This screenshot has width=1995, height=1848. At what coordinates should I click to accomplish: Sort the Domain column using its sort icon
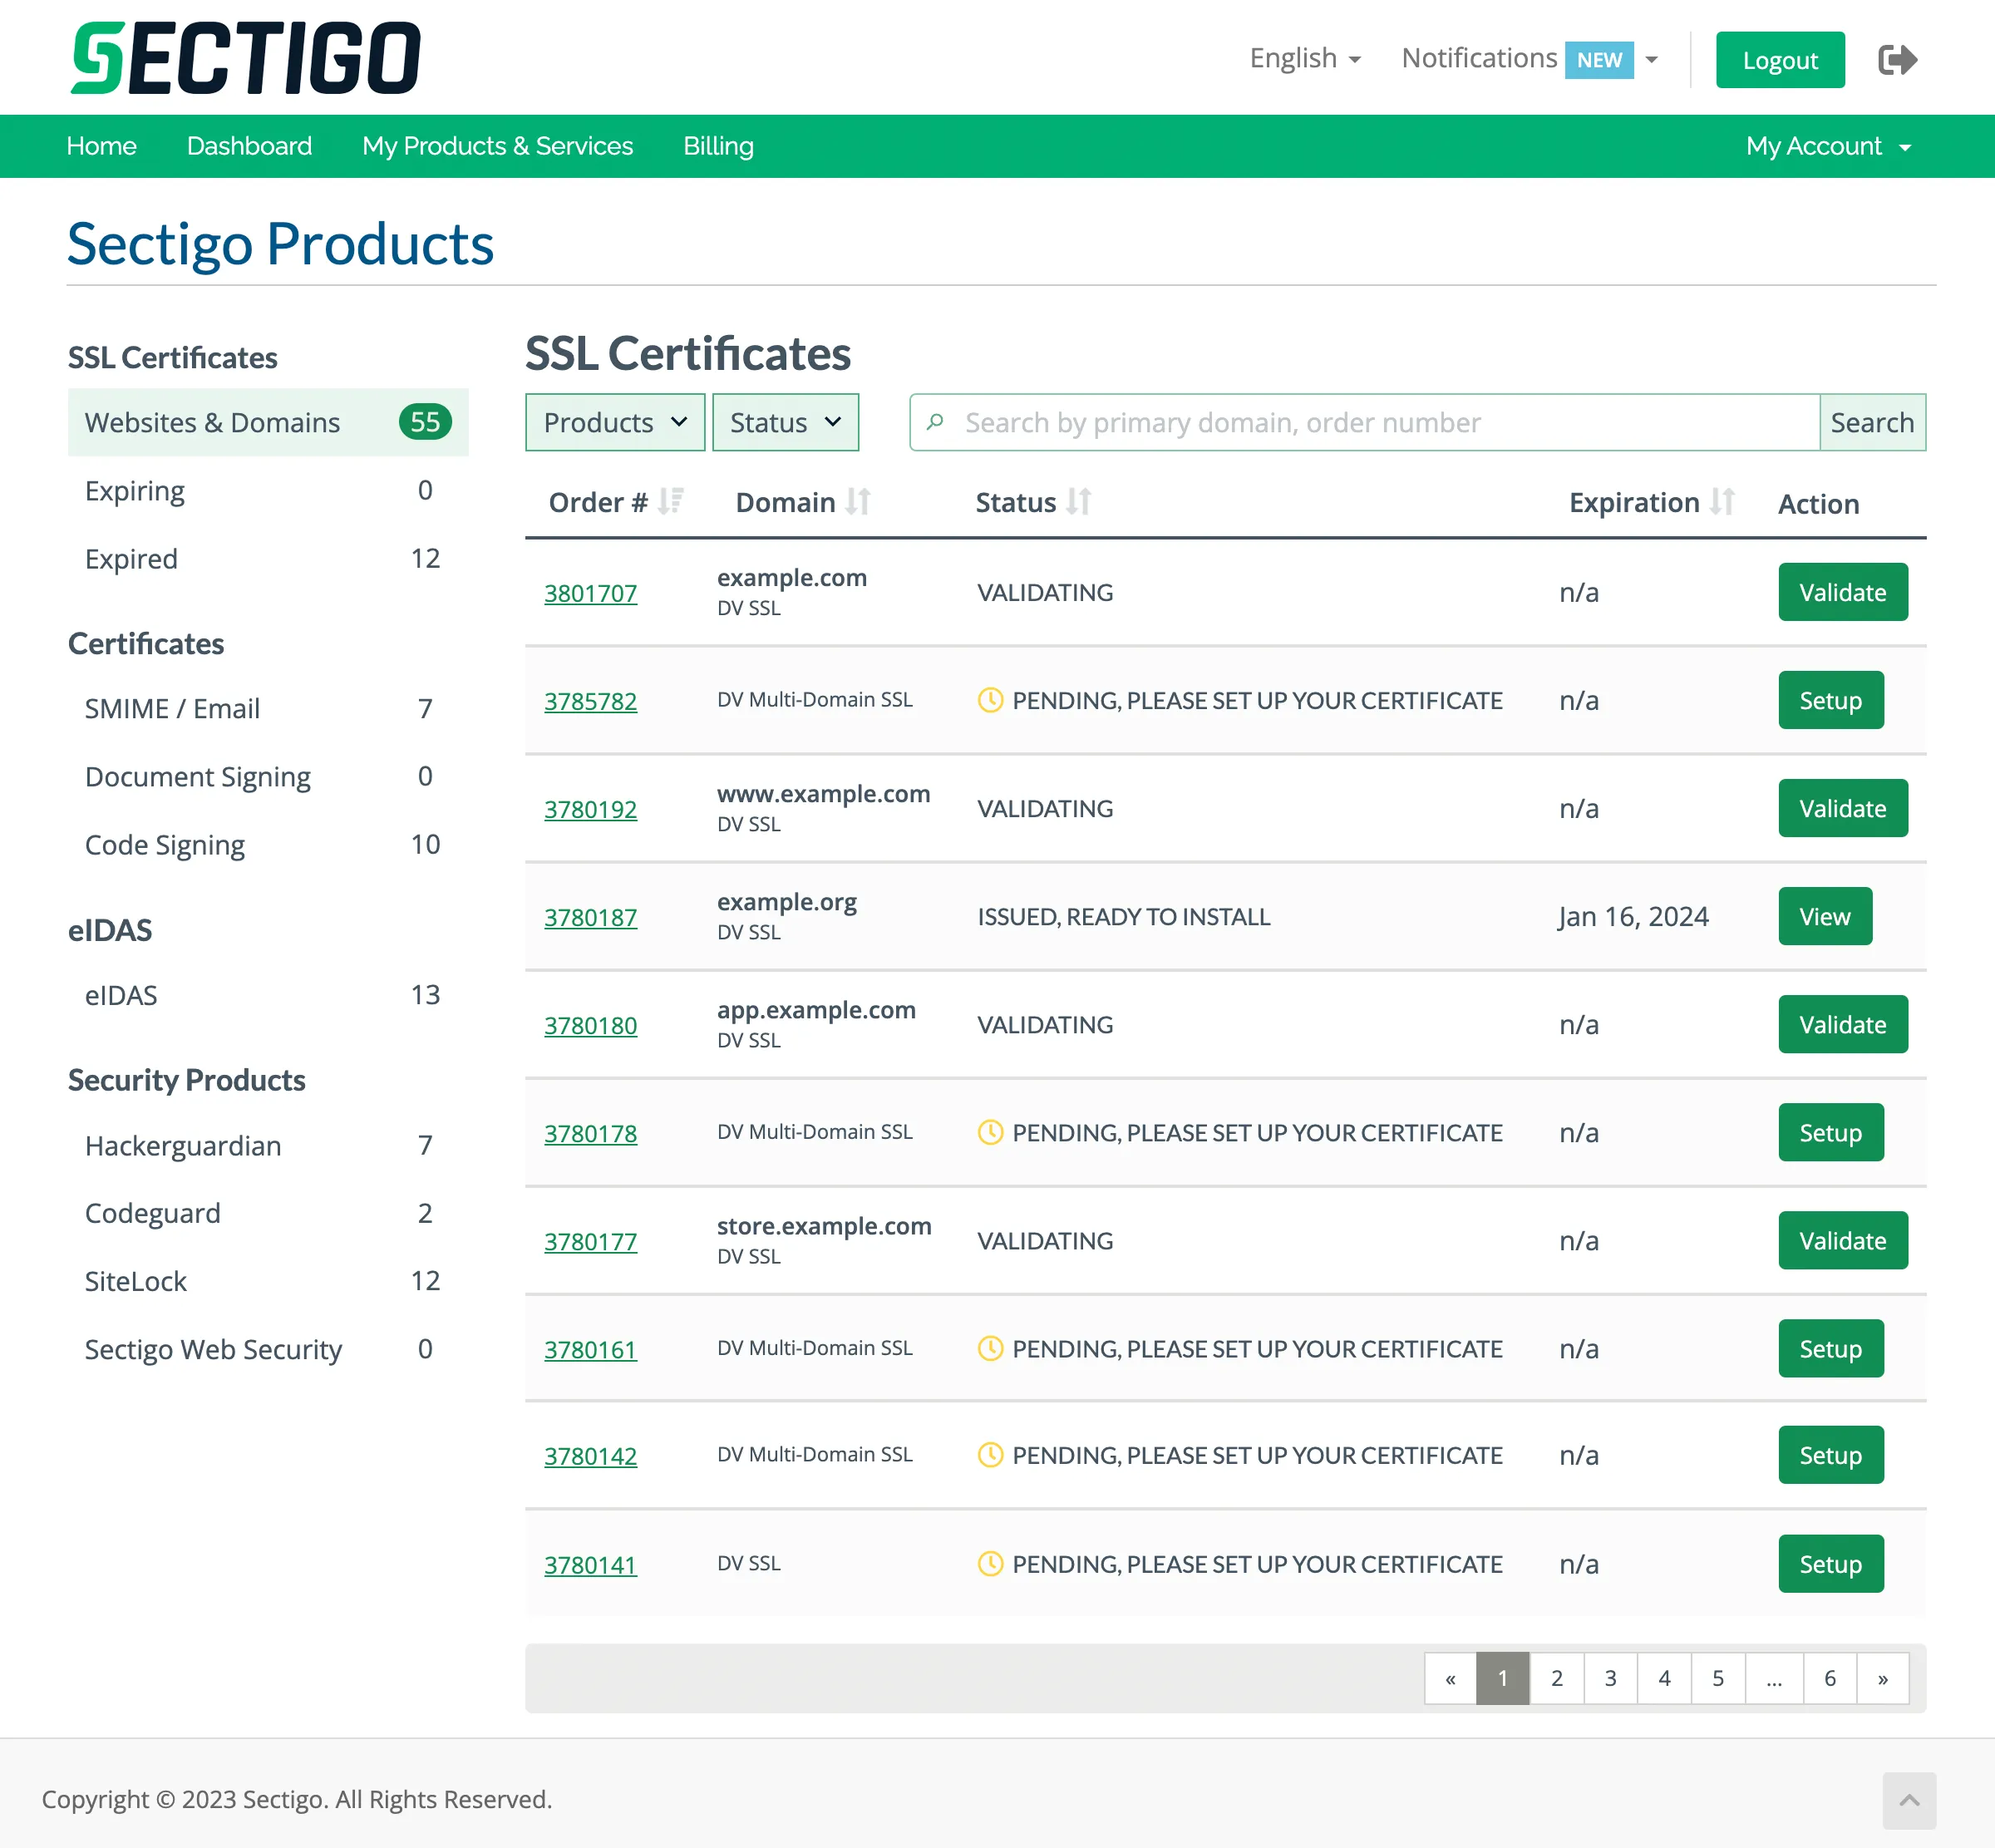click(858, 501)
